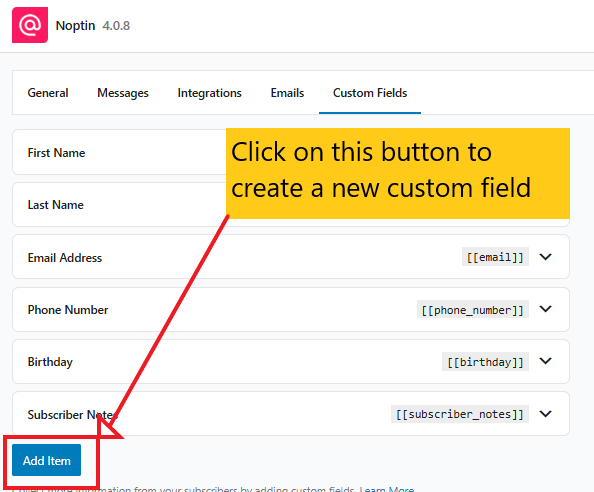The height and width of the screenshot is (492, 594).
Task: Switch to the Messages tab
Action: tap(123, 93)
